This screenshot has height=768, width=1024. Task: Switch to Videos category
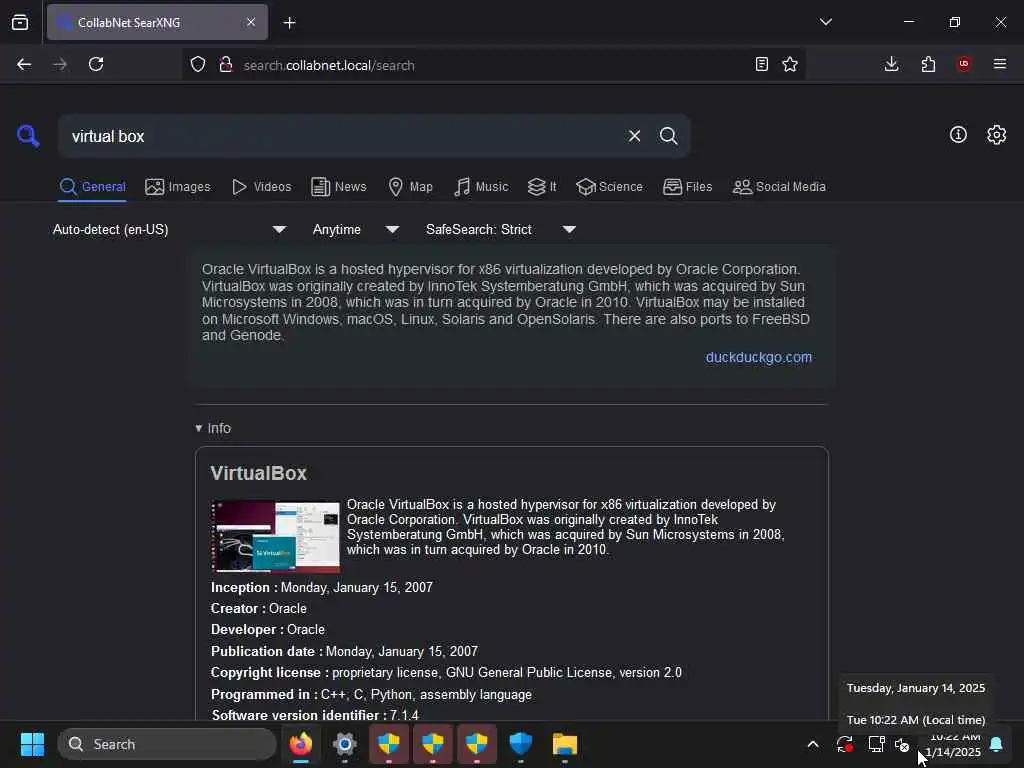pos(262,187)
